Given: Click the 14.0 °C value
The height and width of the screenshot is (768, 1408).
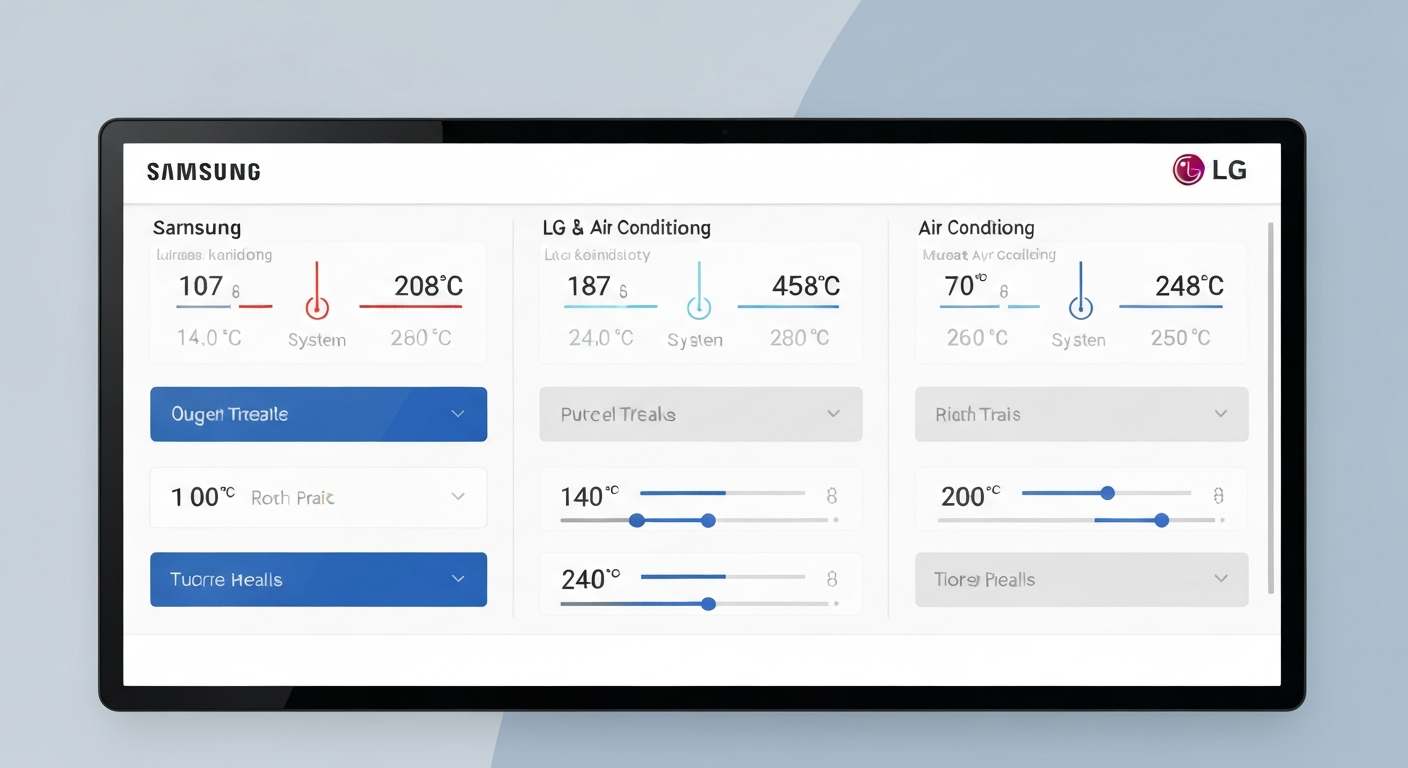Looking at the screenshot, I should (x=209, y=338).
